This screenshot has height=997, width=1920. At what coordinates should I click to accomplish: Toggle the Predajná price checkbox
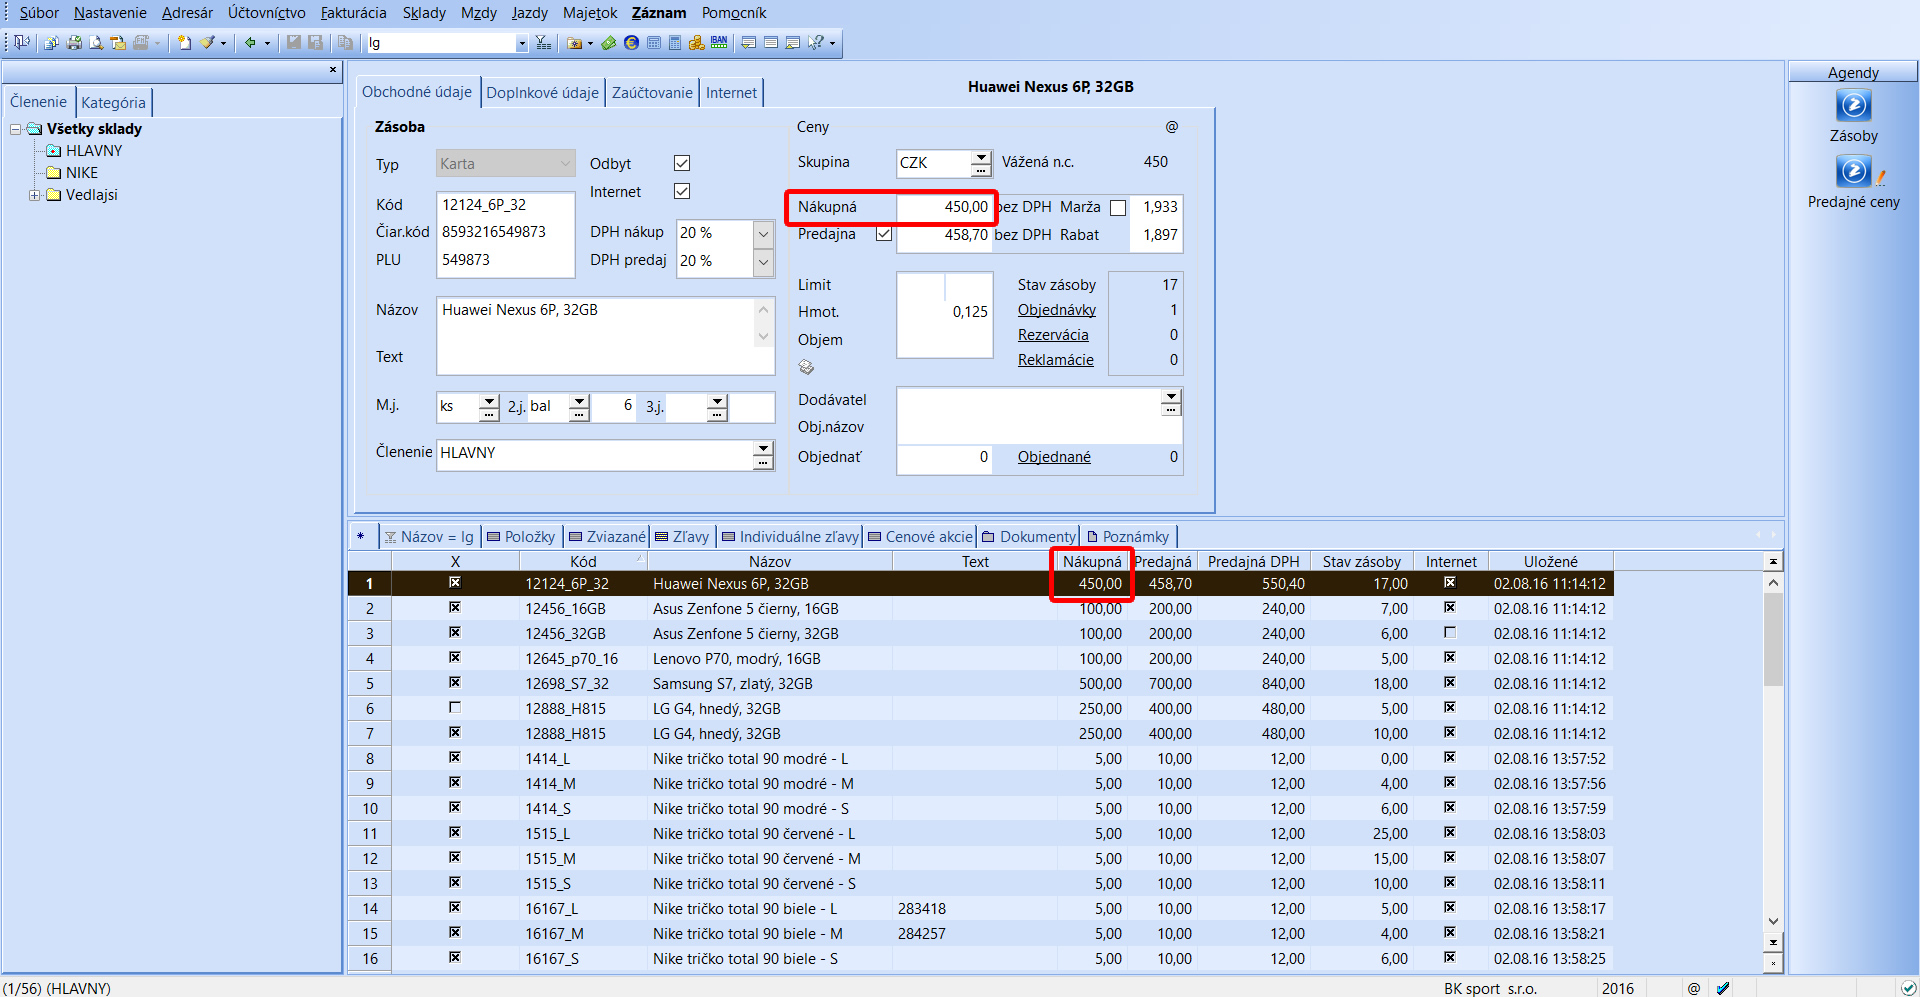coord(884,234)
